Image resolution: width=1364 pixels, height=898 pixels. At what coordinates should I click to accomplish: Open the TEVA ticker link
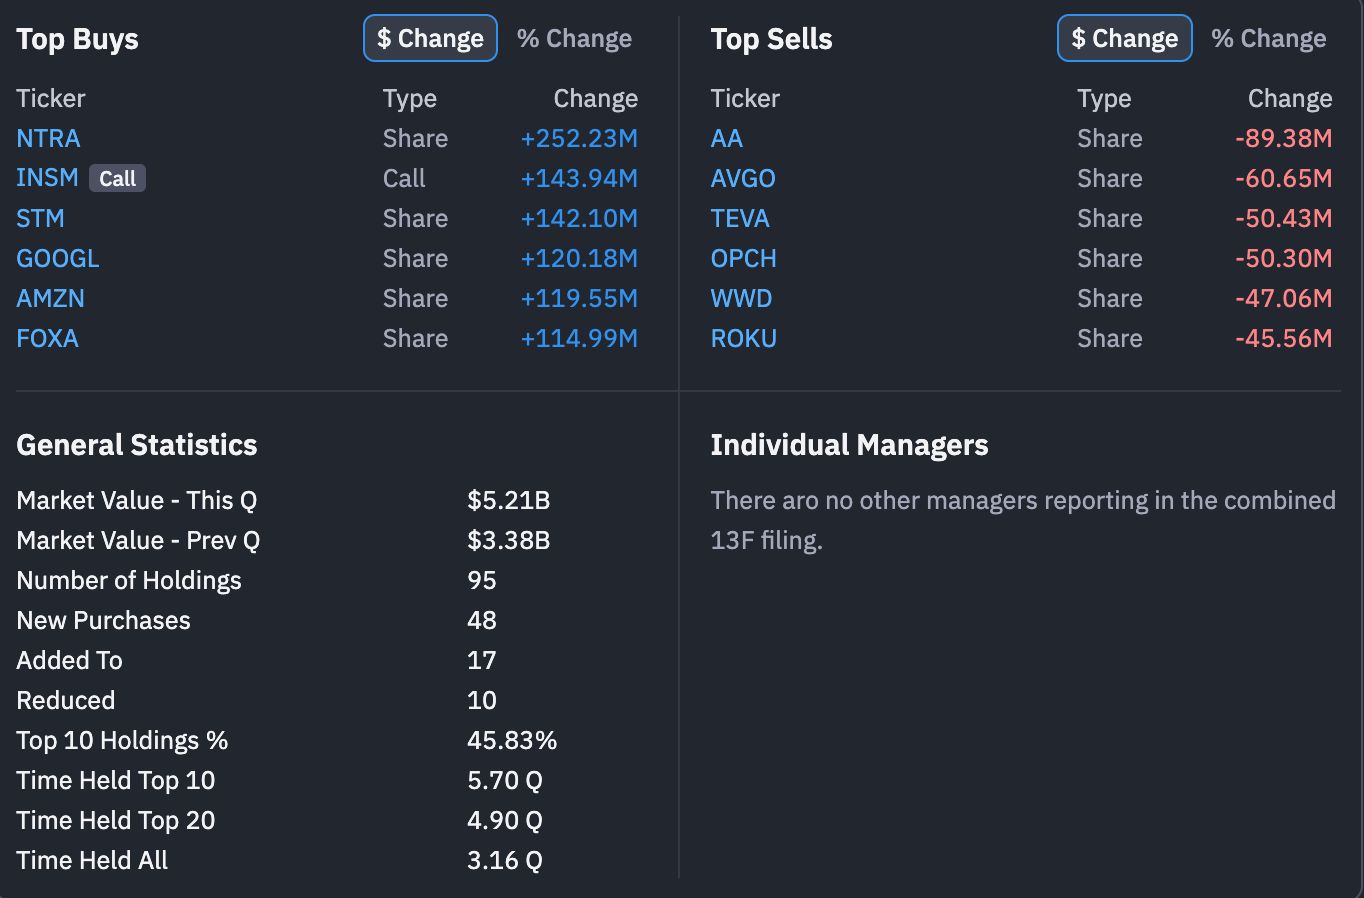(x=740, y=218)
